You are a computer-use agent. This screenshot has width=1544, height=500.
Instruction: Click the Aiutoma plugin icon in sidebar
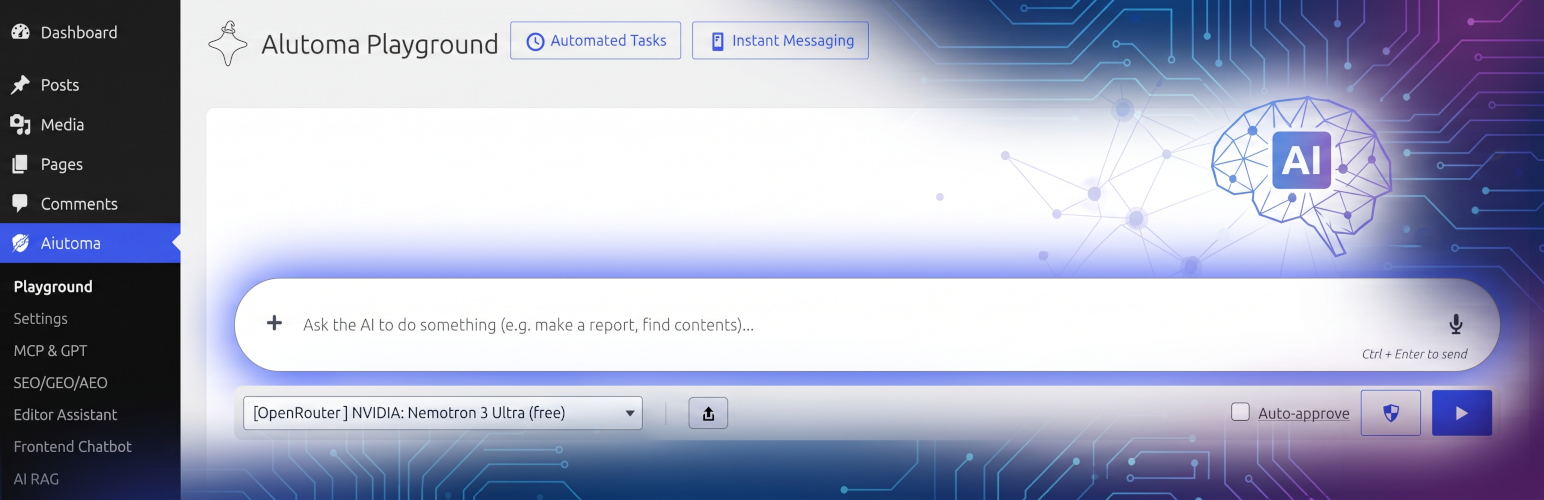click(x=20, y=243)
